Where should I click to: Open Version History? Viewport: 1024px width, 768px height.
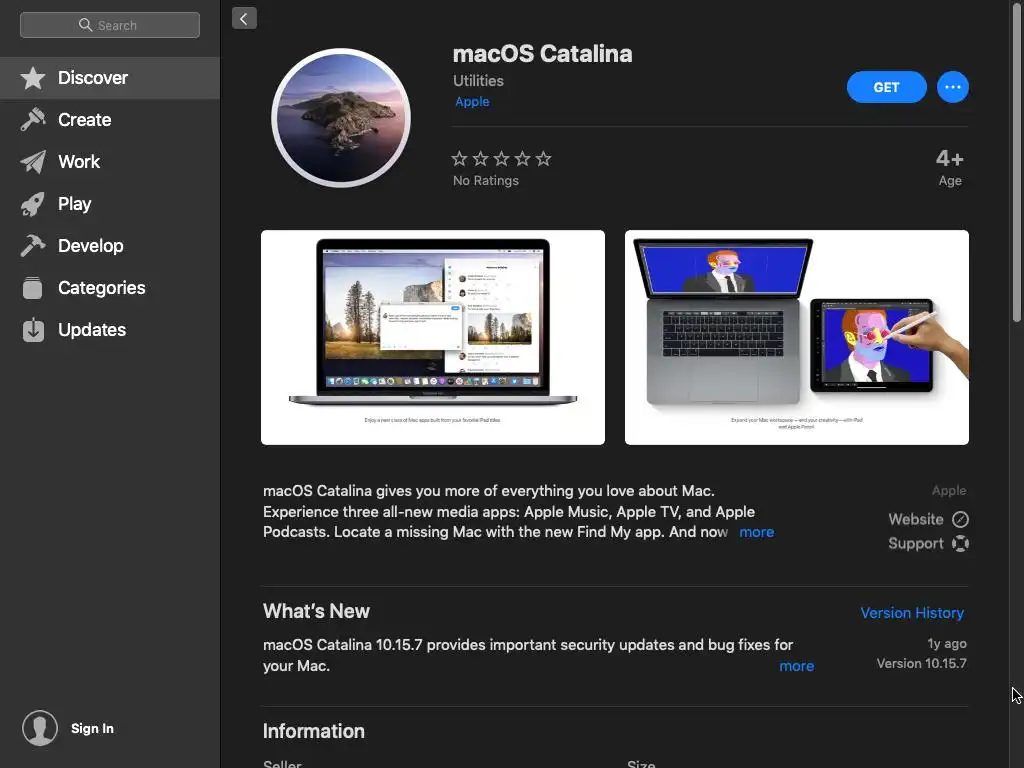pos(912,613)
